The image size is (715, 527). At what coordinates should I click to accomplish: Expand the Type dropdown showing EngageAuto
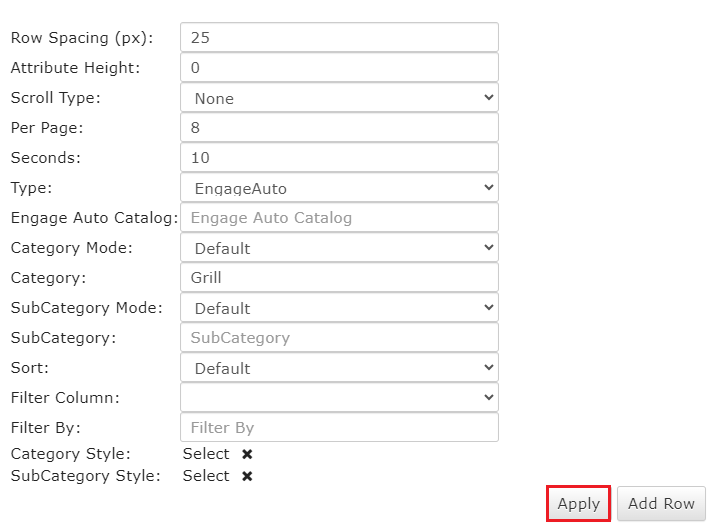coord(339,188)
